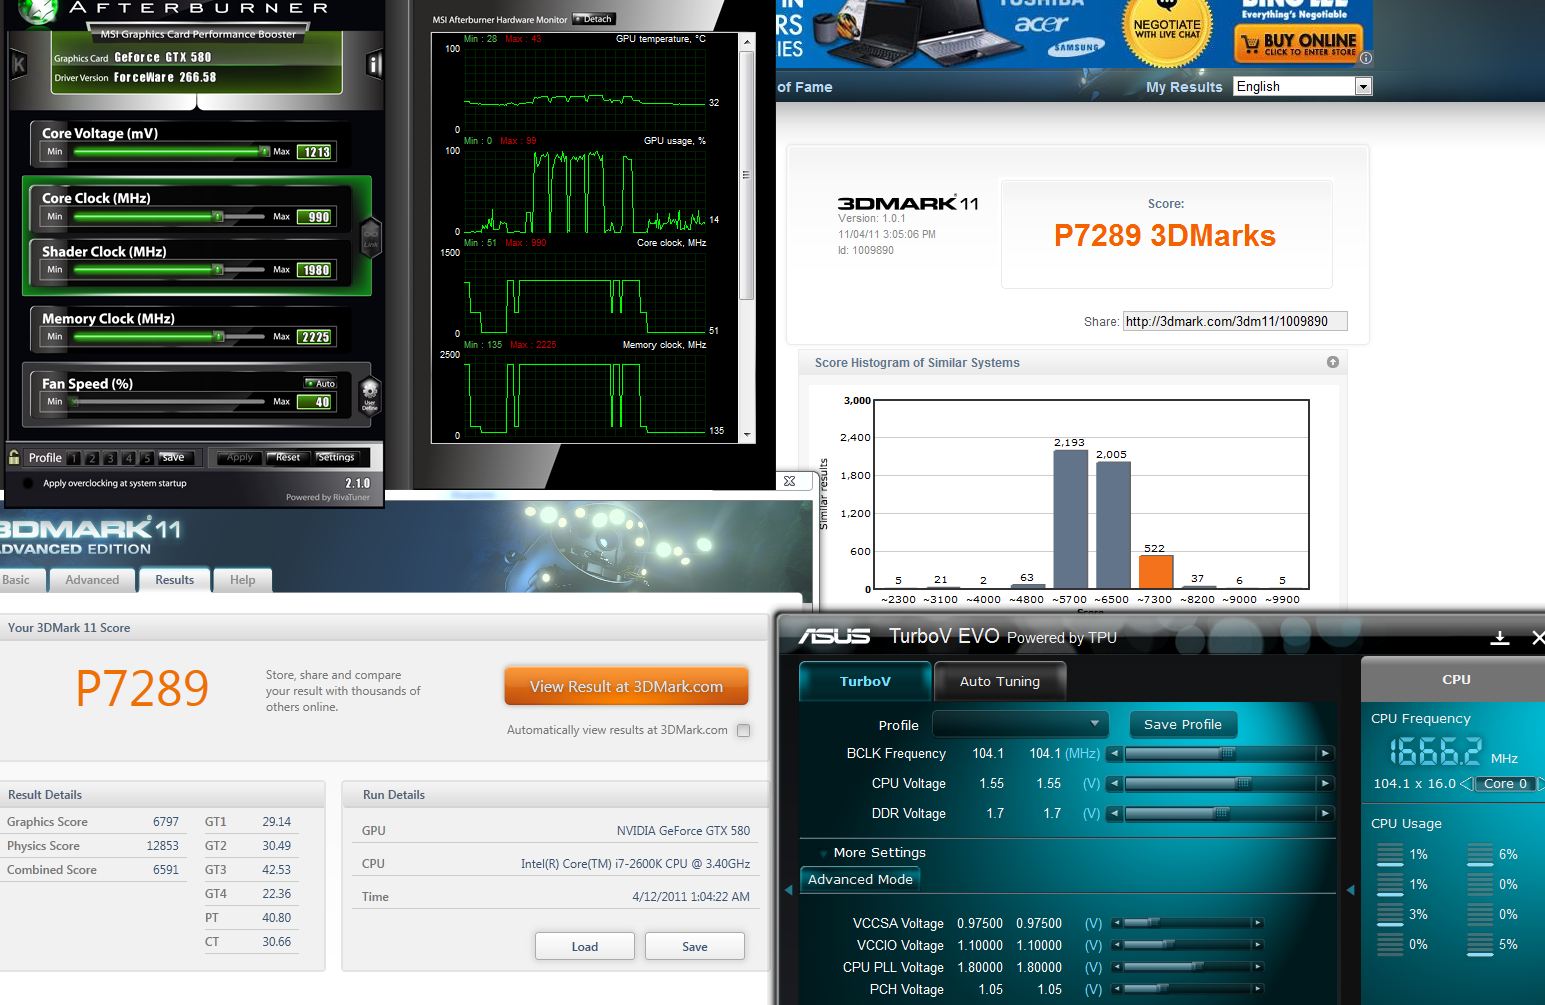This screenshot has height=1005, width=1545.
Task: Click the Hardware Monitor vertical scrollbar thumb
Action: tap(746, 175)
